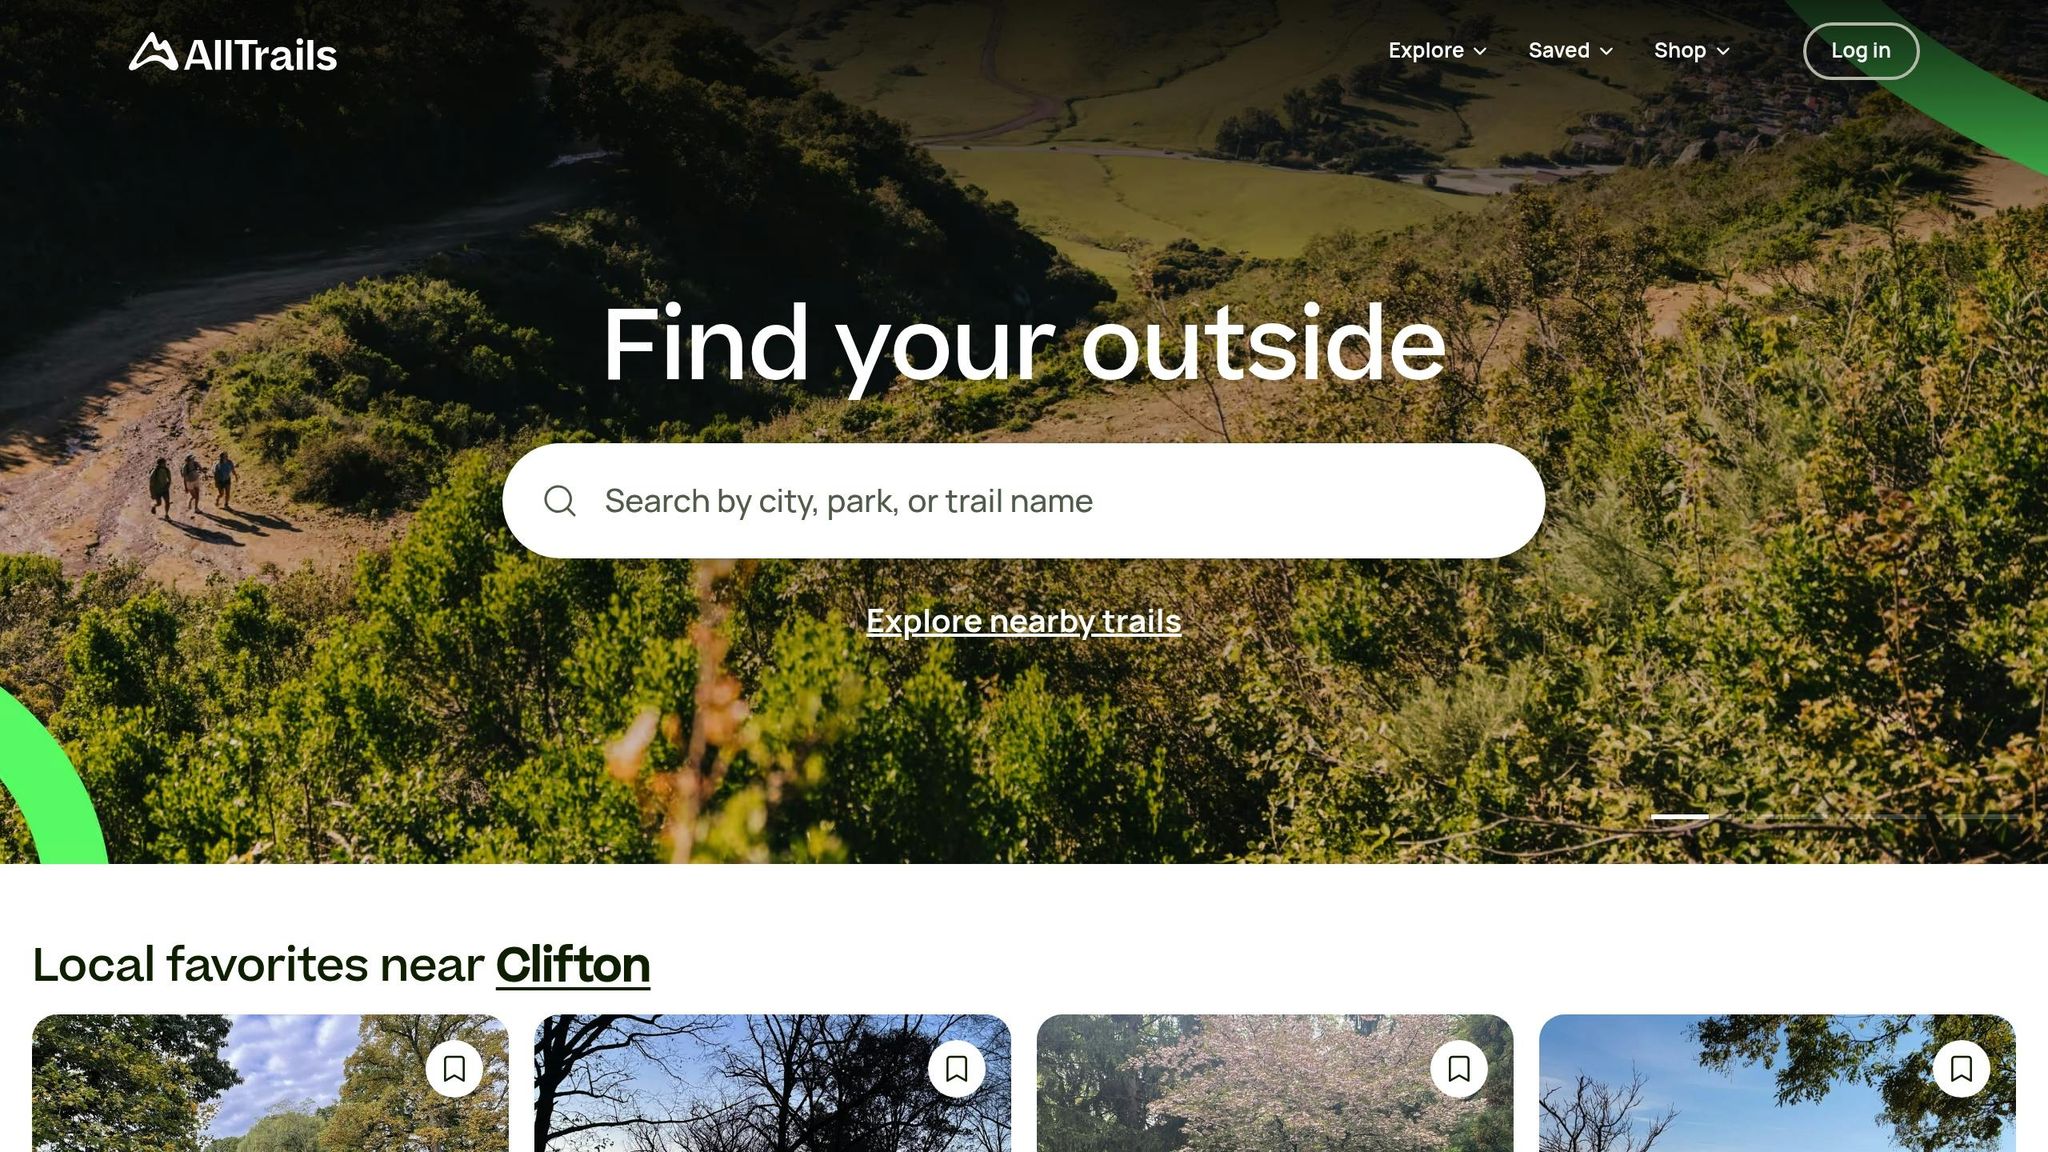Expand the Explore dropdown chevron

tap(1480, 51)
